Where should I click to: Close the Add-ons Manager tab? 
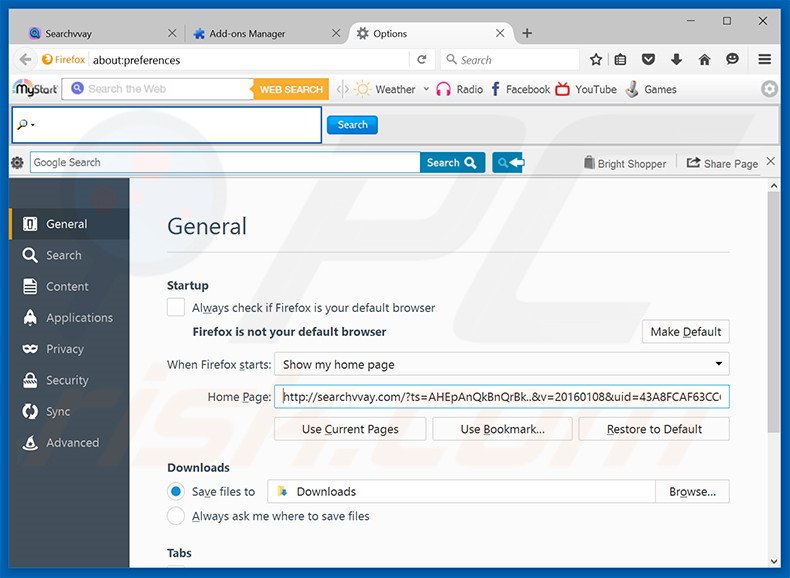[336, 33]
